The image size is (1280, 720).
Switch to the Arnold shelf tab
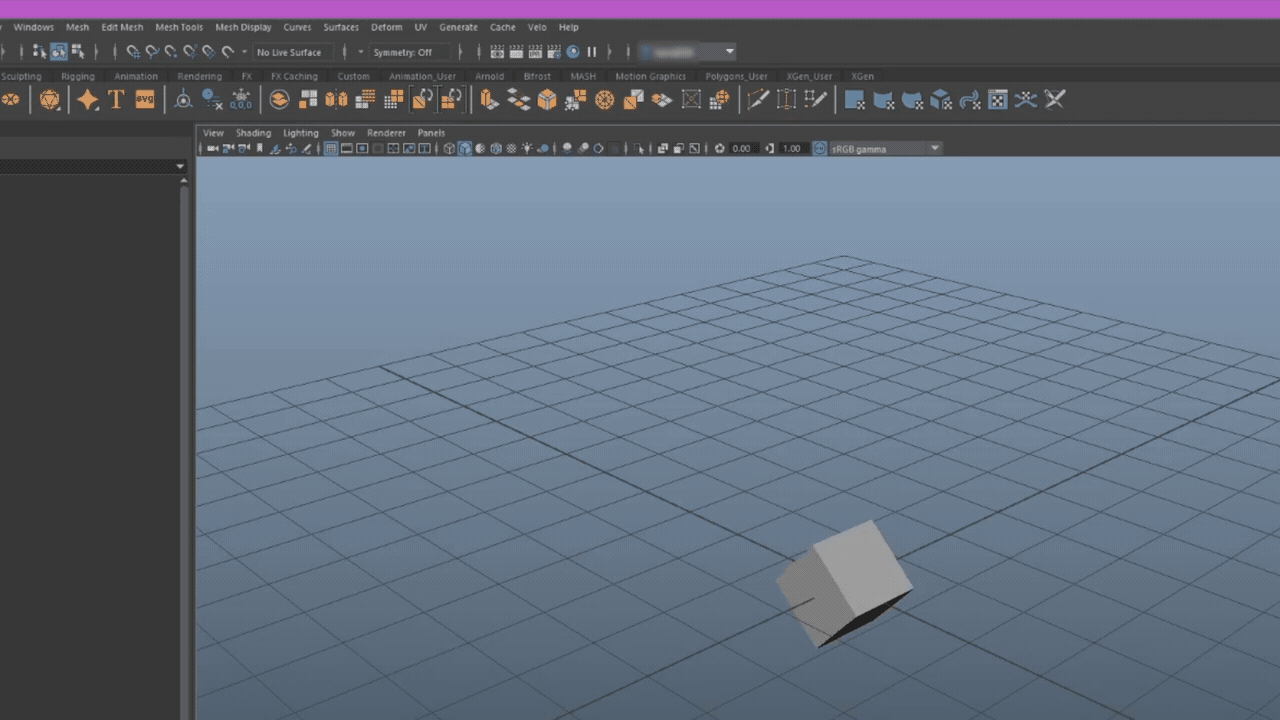[x=490, y=76]
